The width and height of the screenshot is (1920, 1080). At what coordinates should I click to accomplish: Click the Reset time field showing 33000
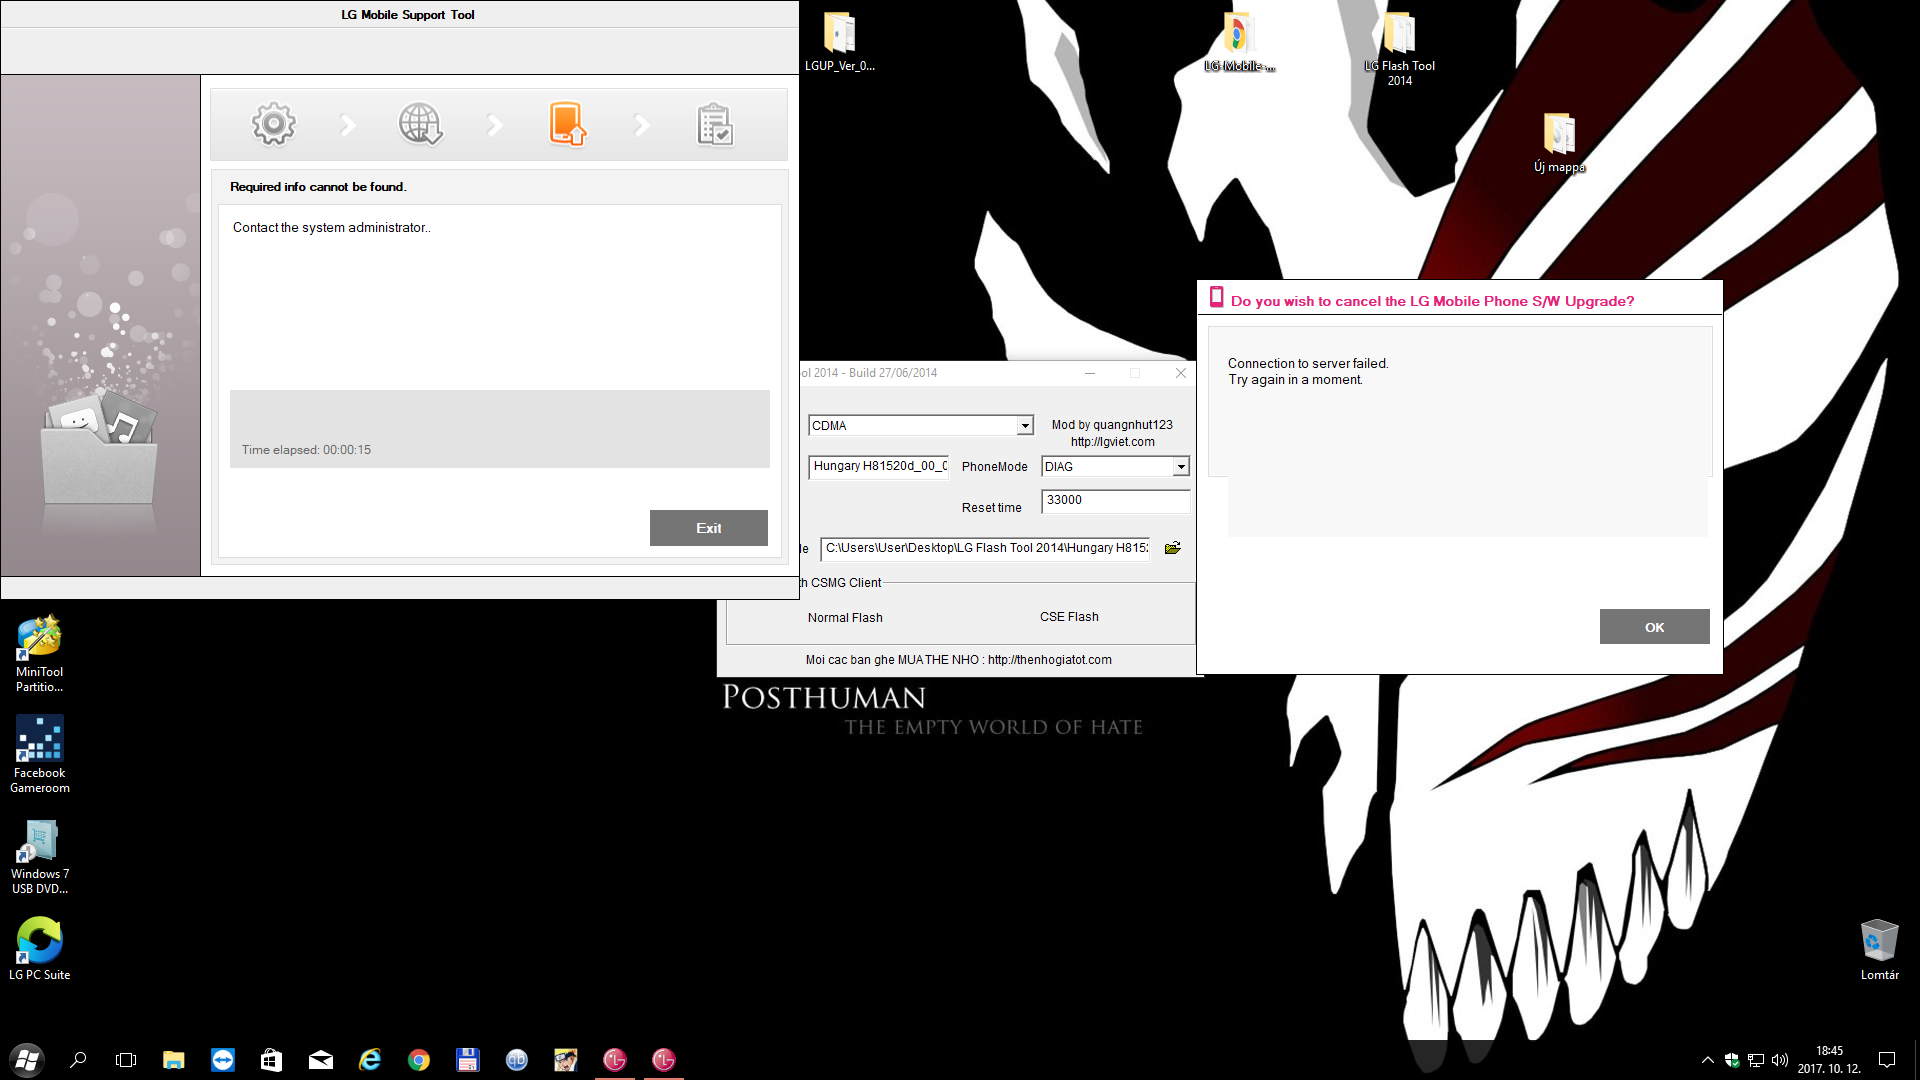(1115, 500)
